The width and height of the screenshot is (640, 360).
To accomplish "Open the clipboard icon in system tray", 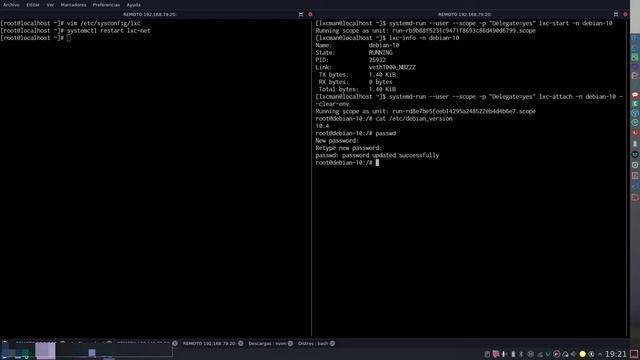I will pyautogui.click(x=487, y=354).
